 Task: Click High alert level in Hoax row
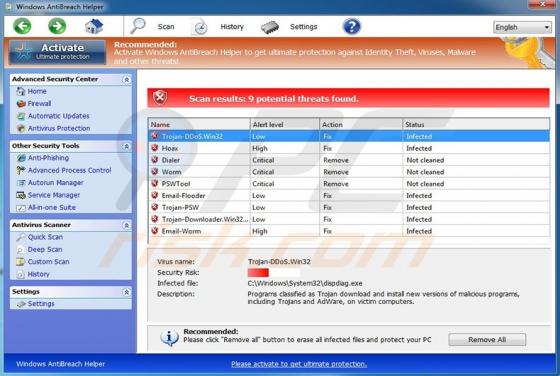pyautogui.click(x=260, y=148)
